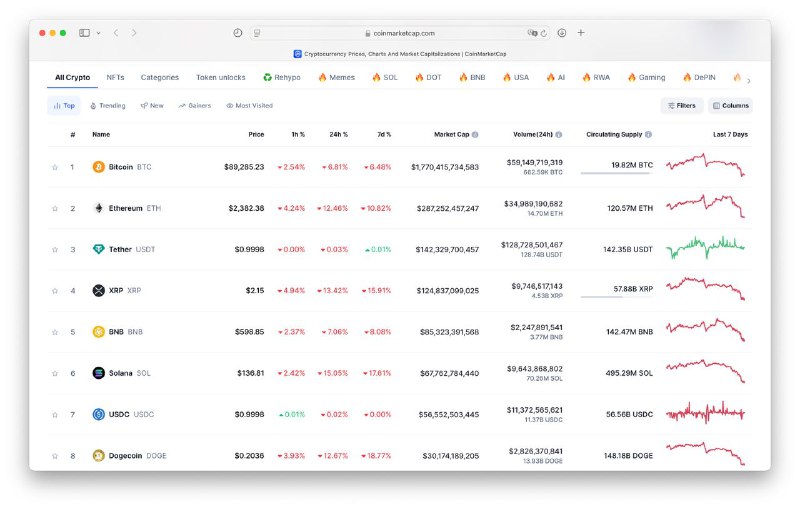The height and width of the screenshot is (509, 800).
Task: Click the Market Cap info icon
Action: pos(475,134)
